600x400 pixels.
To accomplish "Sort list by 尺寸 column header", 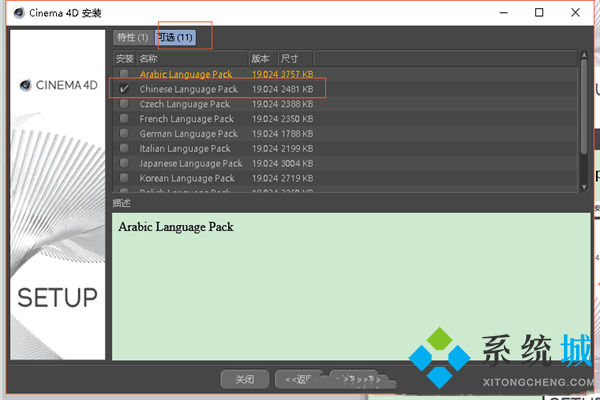I will pyautogui.click(x=290, y=59).
